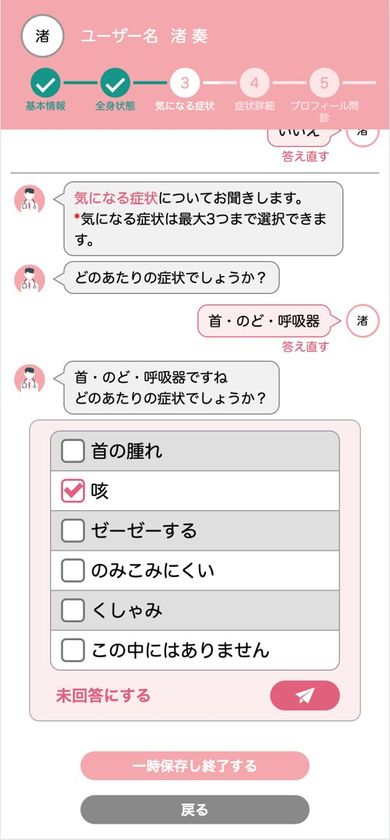Click the 一時保存し終了する button
Viewport: 390px width, 840px height.
point(195,766)
